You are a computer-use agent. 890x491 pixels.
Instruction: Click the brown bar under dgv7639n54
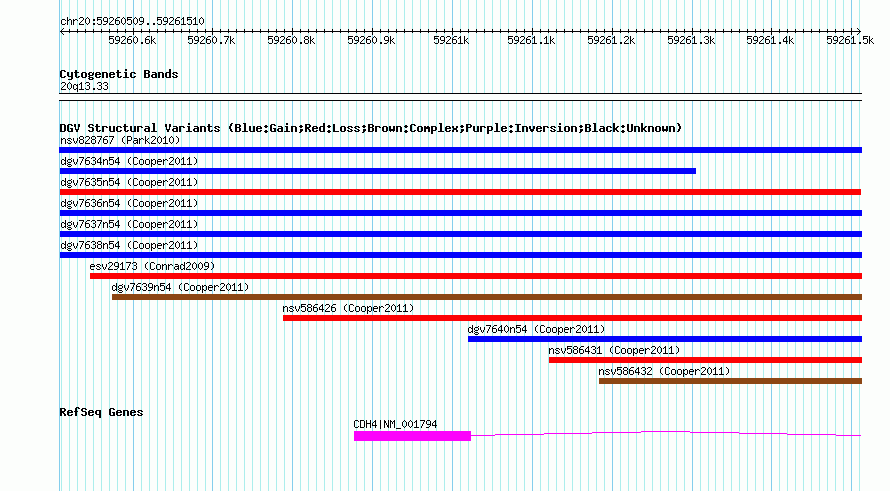coord(487,297)
